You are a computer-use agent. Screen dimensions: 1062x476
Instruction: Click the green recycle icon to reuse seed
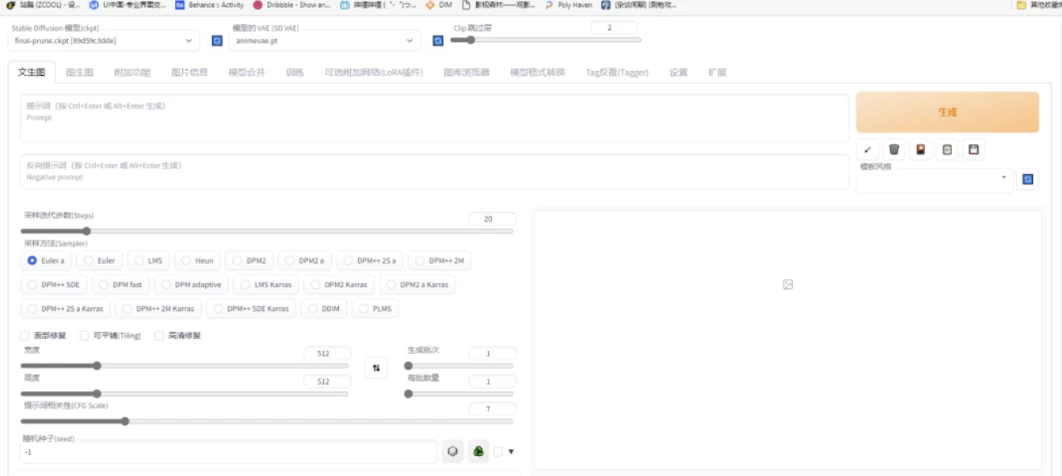click(x=479, y=452)
